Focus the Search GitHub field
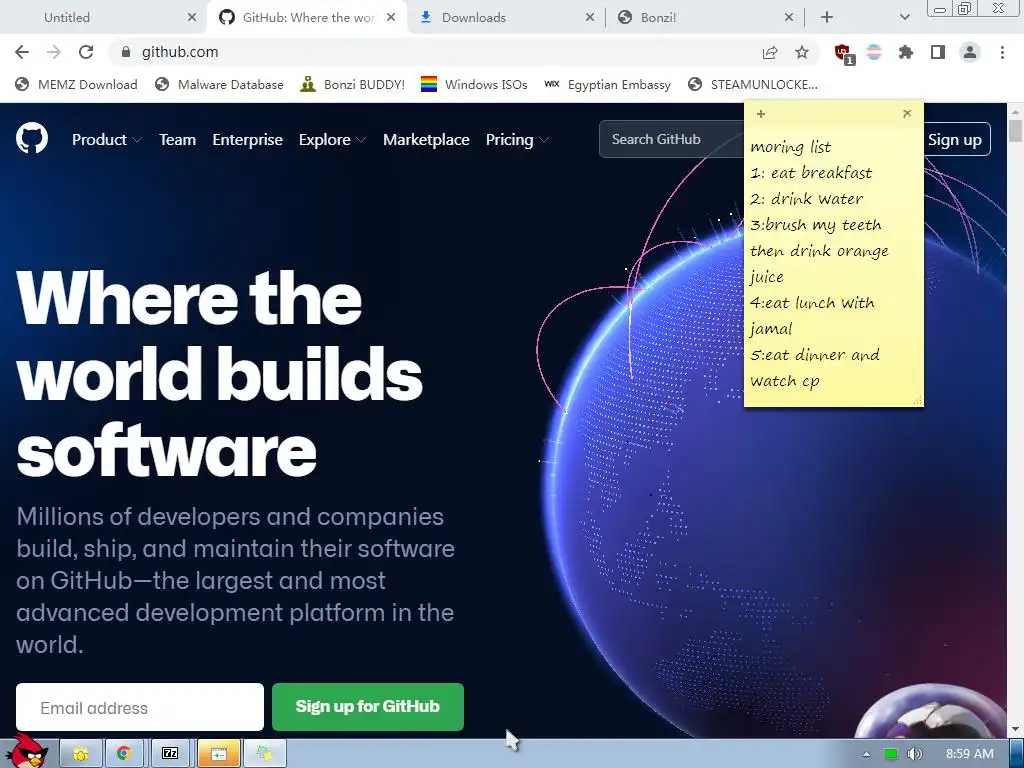The width and height of the screenshot is (1024, 768). click(x=671, y=139)
